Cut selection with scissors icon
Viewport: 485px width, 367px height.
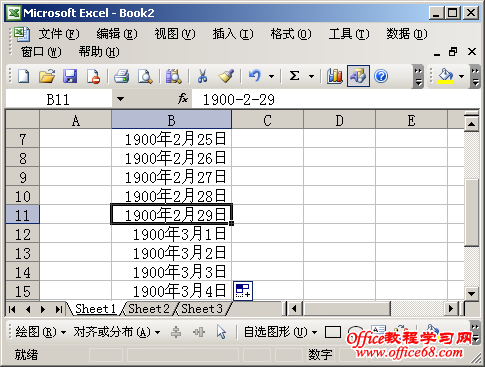(202, 76)
